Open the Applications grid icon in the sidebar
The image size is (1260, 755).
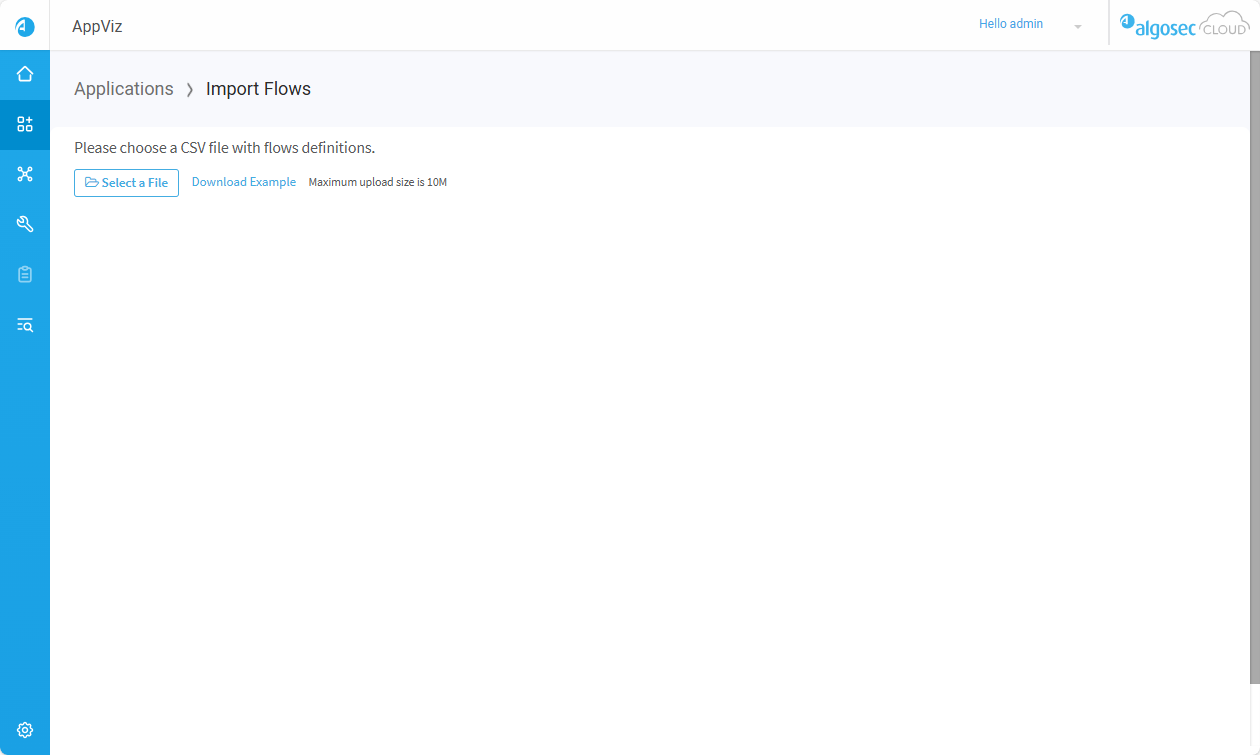[25, 124]
